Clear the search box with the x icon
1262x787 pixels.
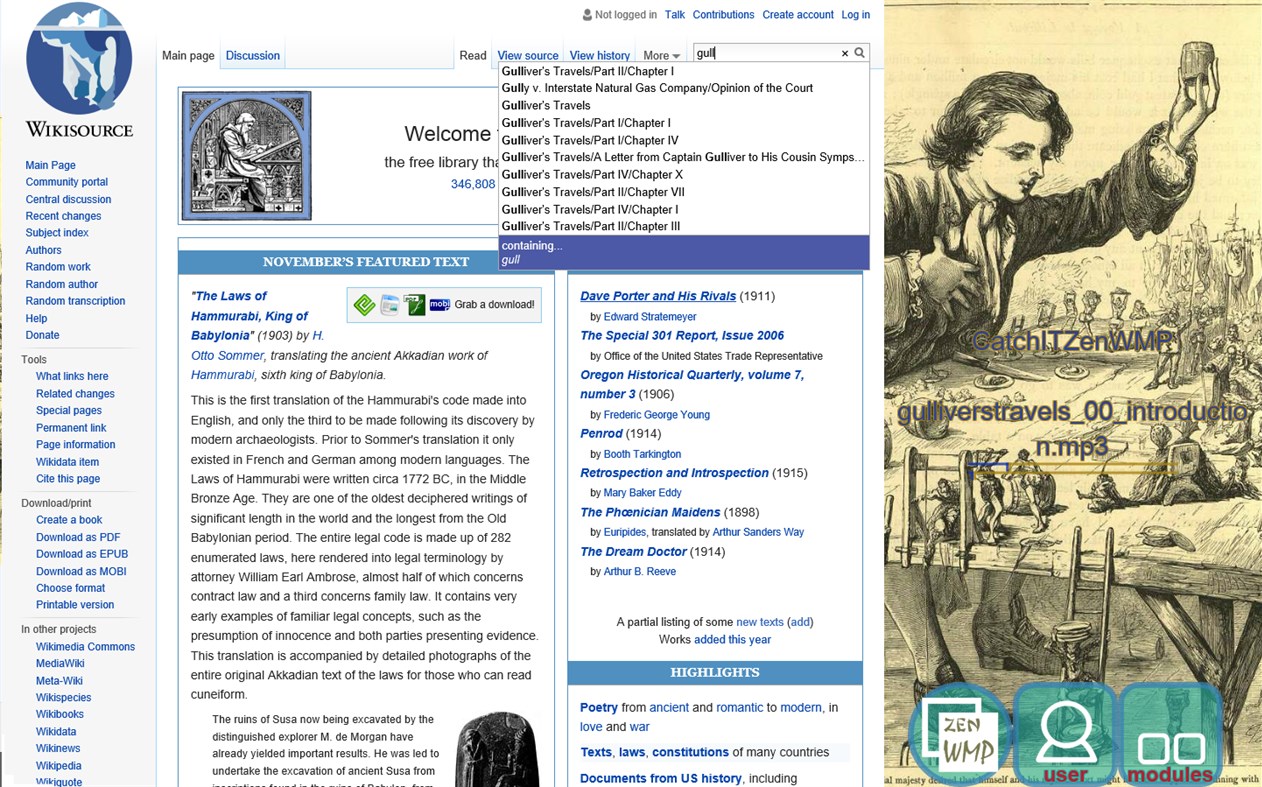844,54
